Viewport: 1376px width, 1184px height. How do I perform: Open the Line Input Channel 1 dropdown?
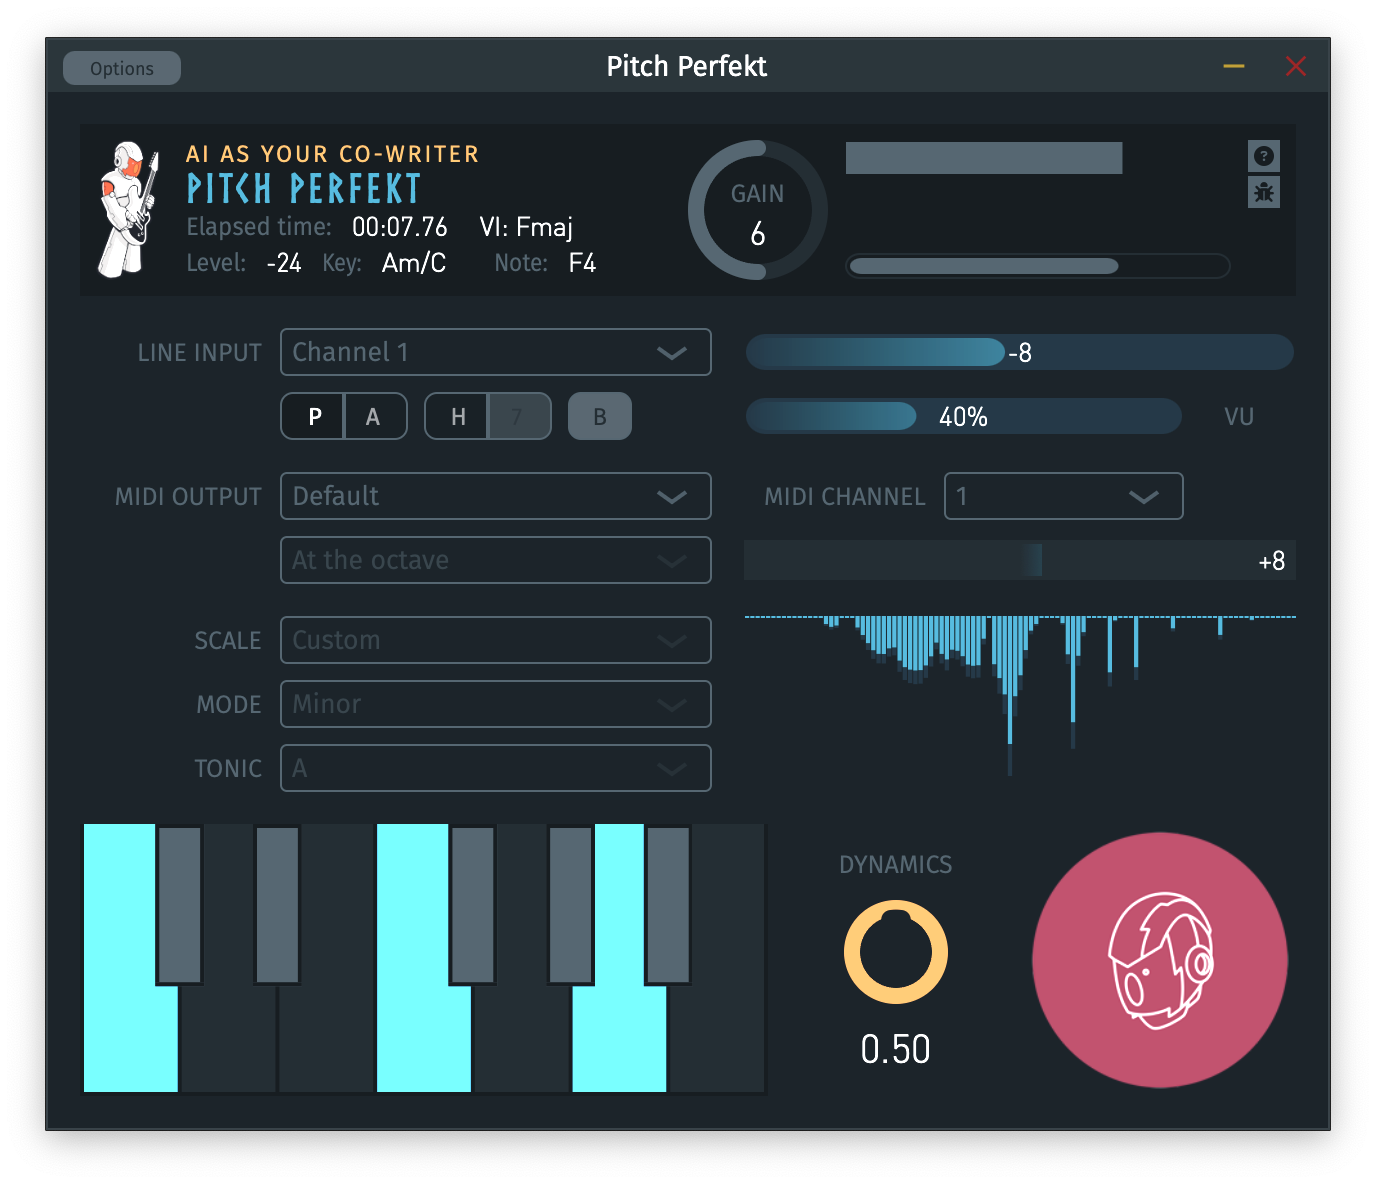click(495, 352)
